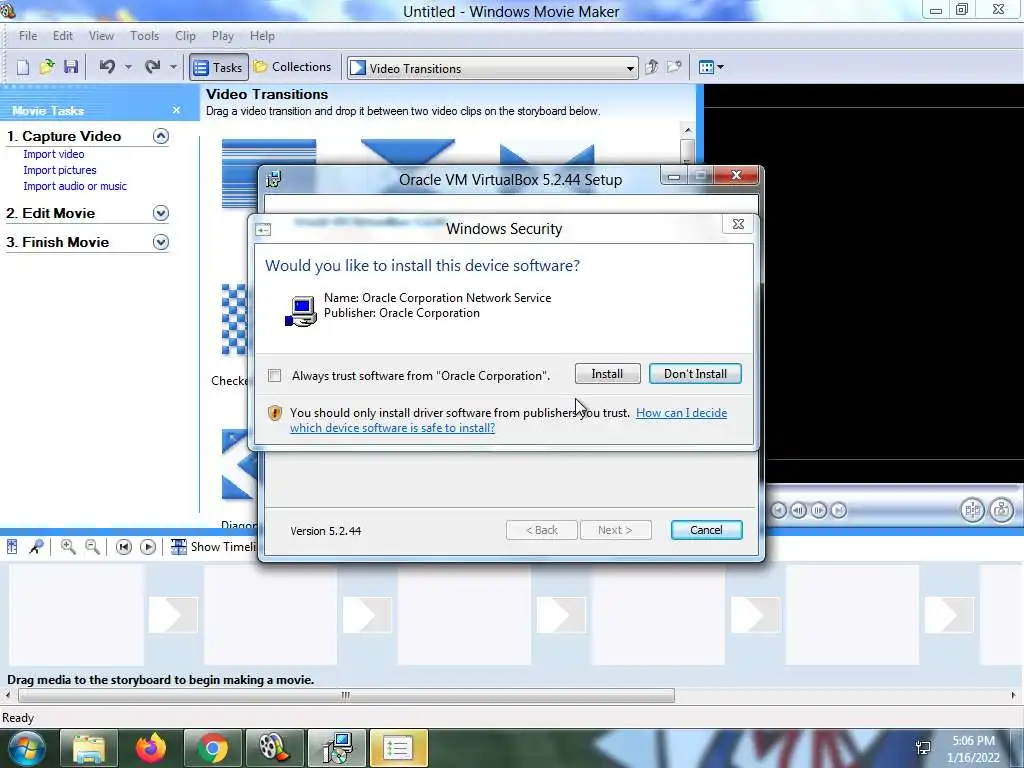The height and width of the screenshot is (768, 1024).
Task: Click Import audio or music link
Action: point(75,186)
